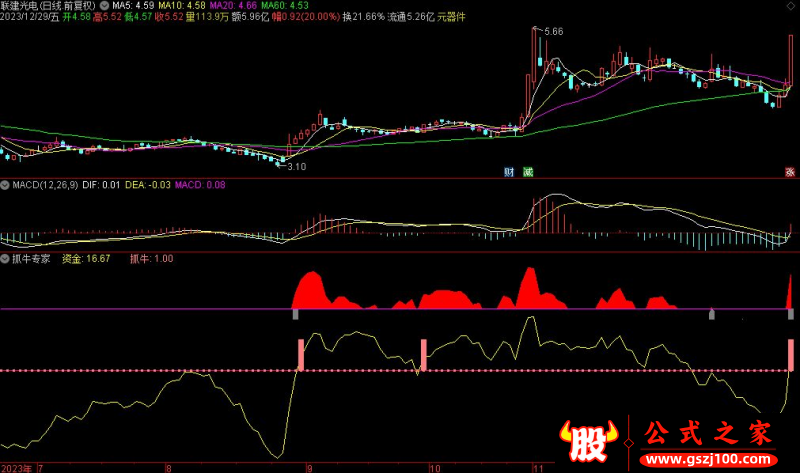The image size is (800, 473).
Task: Expand the MACD indicator settings arrow
Action: click(4, 185)
